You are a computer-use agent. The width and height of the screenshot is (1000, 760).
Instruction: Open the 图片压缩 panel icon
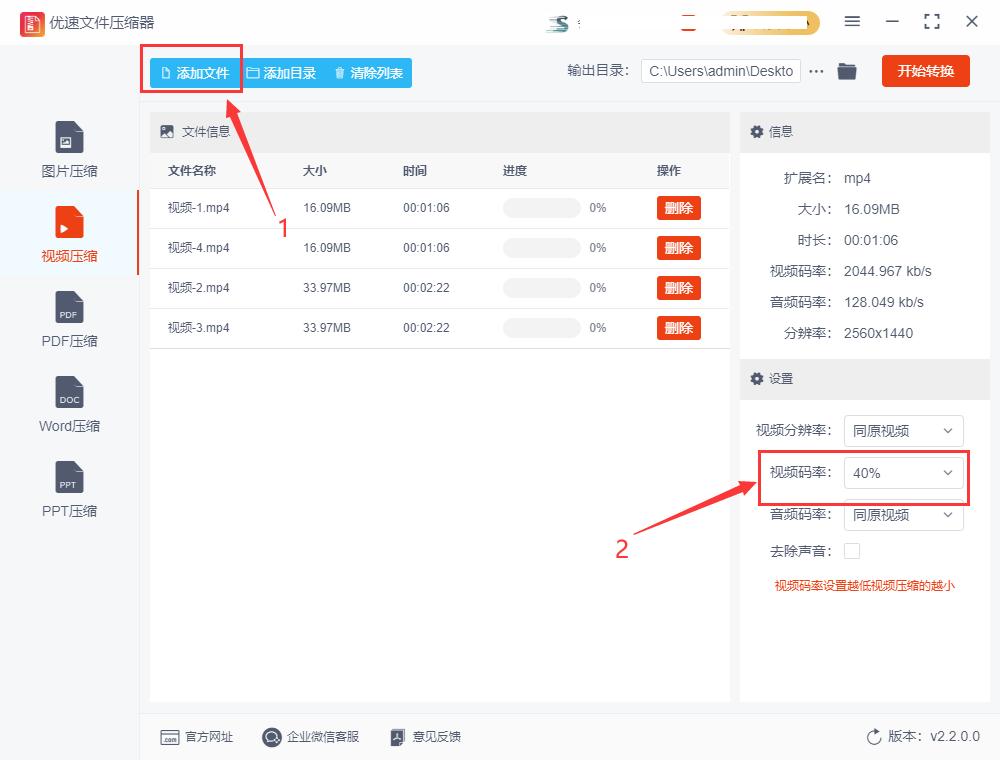[x=68, y=137]
